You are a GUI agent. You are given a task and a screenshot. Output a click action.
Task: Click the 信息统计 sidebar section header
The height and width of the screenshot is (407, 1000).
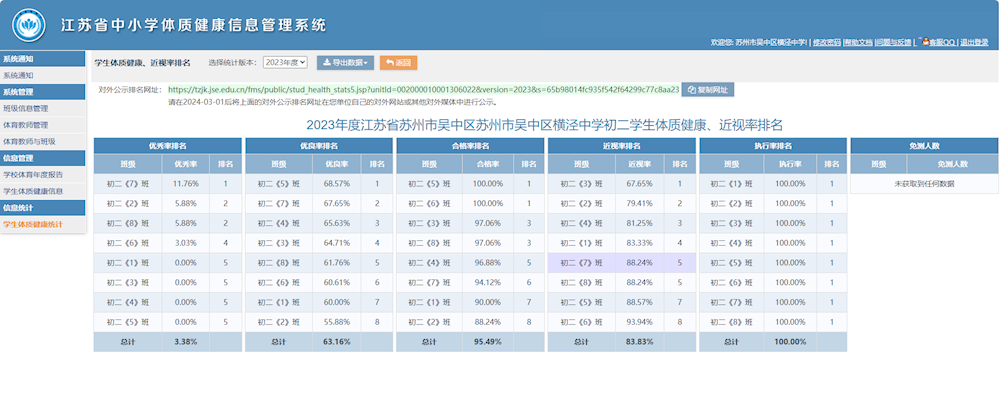[x=43, y=208]
